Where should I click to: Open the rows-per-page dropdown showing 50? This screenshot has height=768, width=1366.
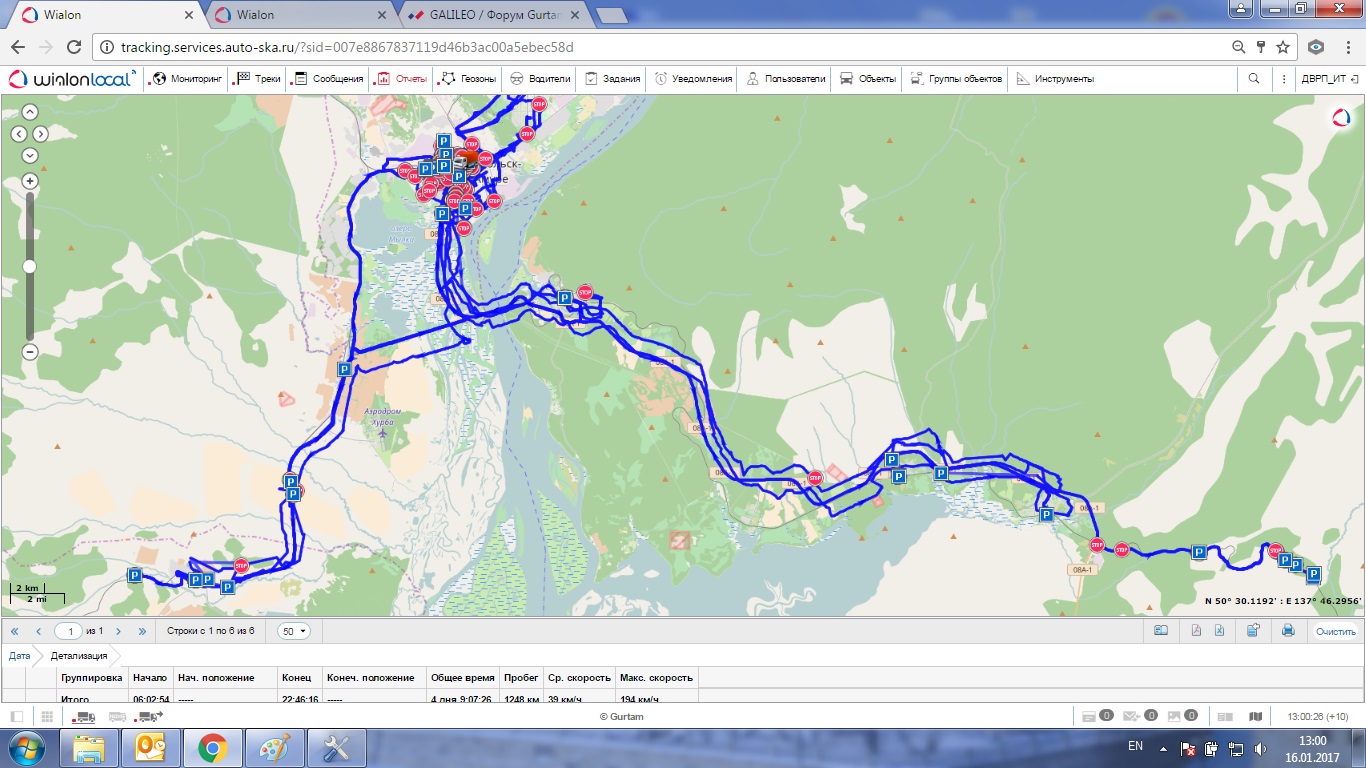[x=294, y=631]
